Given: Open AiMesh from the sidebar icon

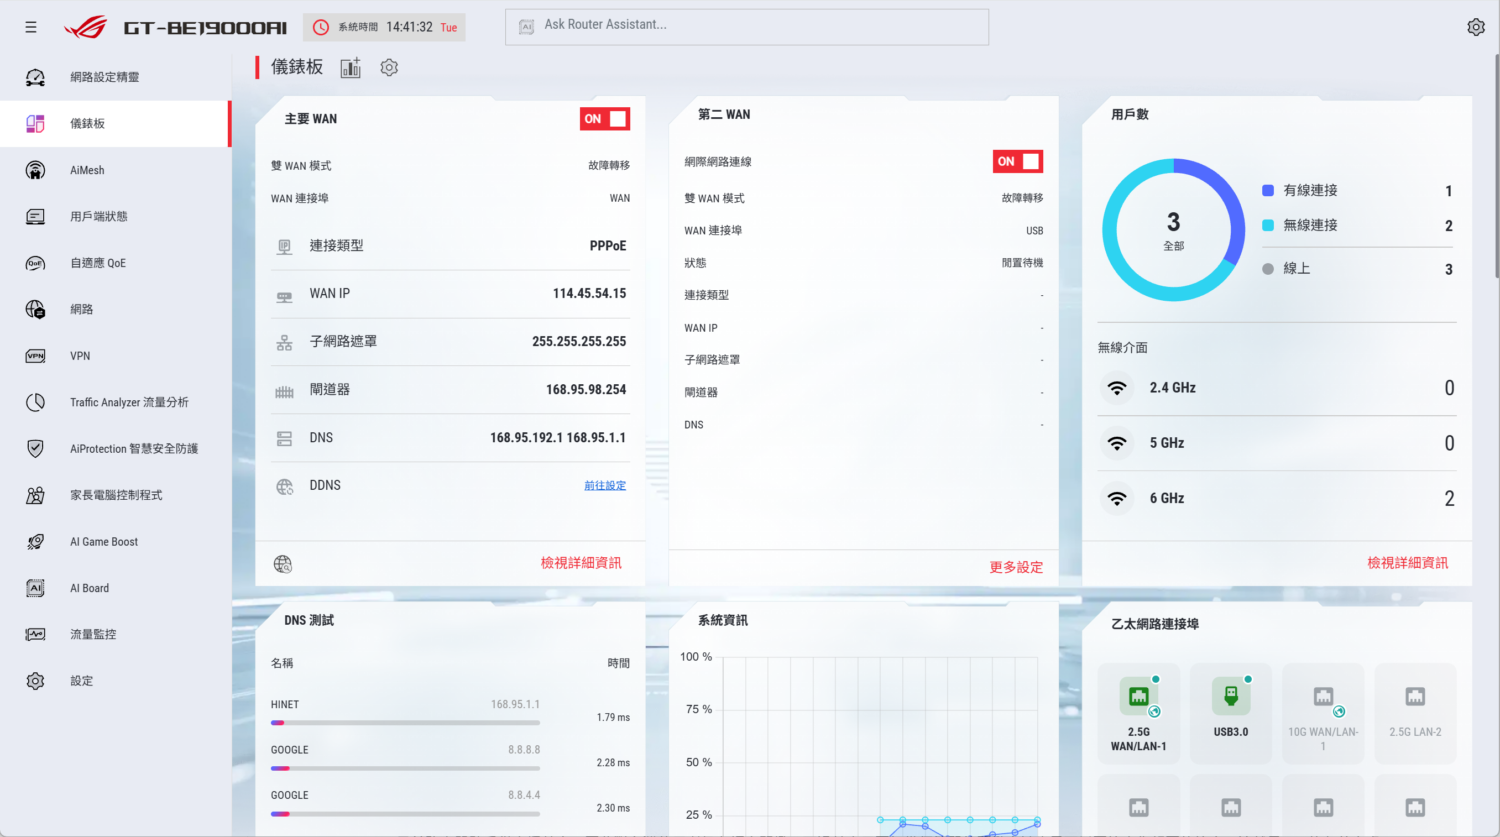Looking at the screenshot, I should tap(35, 170).
